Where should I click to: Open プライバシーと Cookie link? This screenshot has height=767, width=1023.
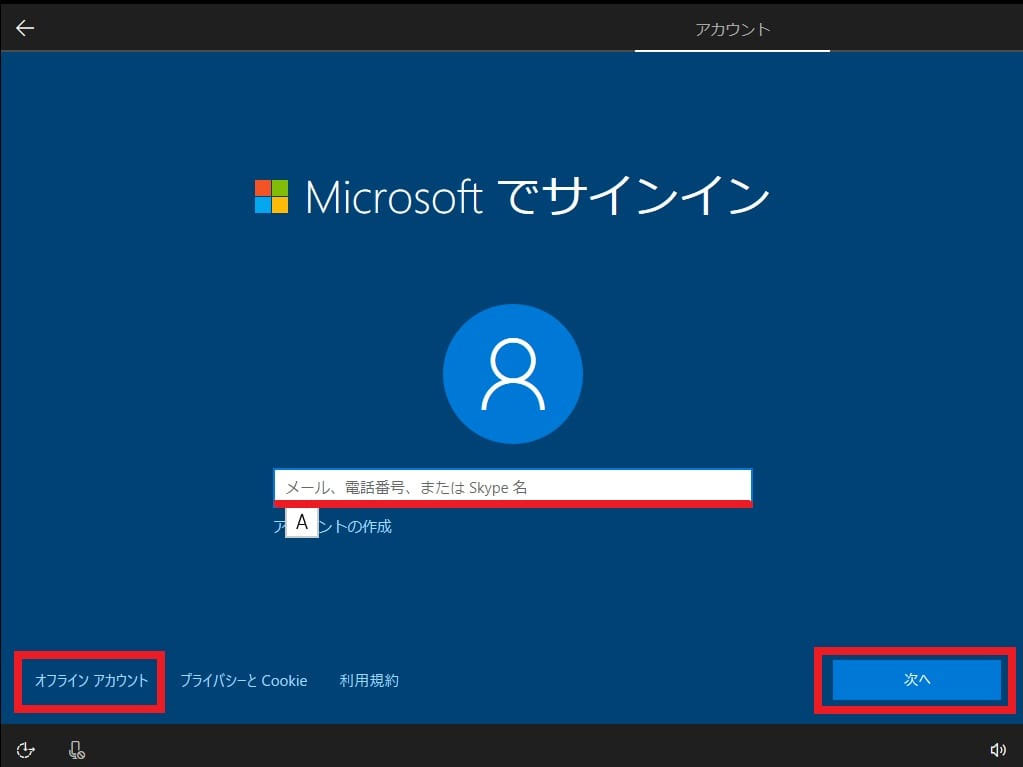point(243,680)
